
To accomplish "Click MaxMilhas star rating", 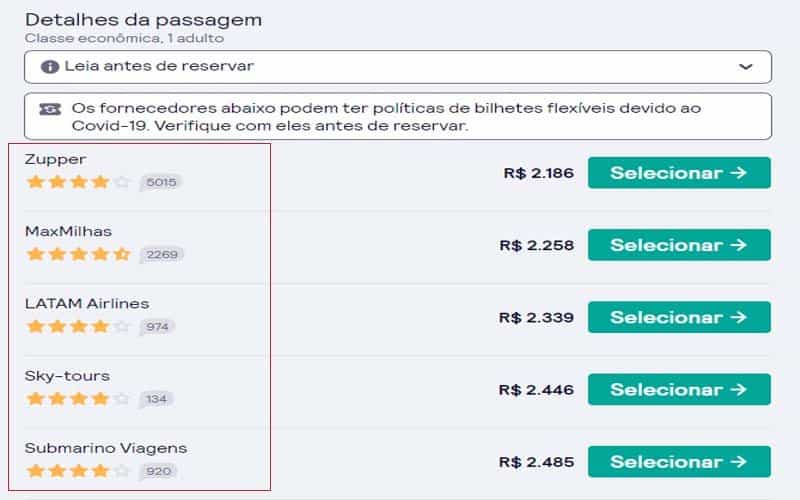I will click(78, 254).
